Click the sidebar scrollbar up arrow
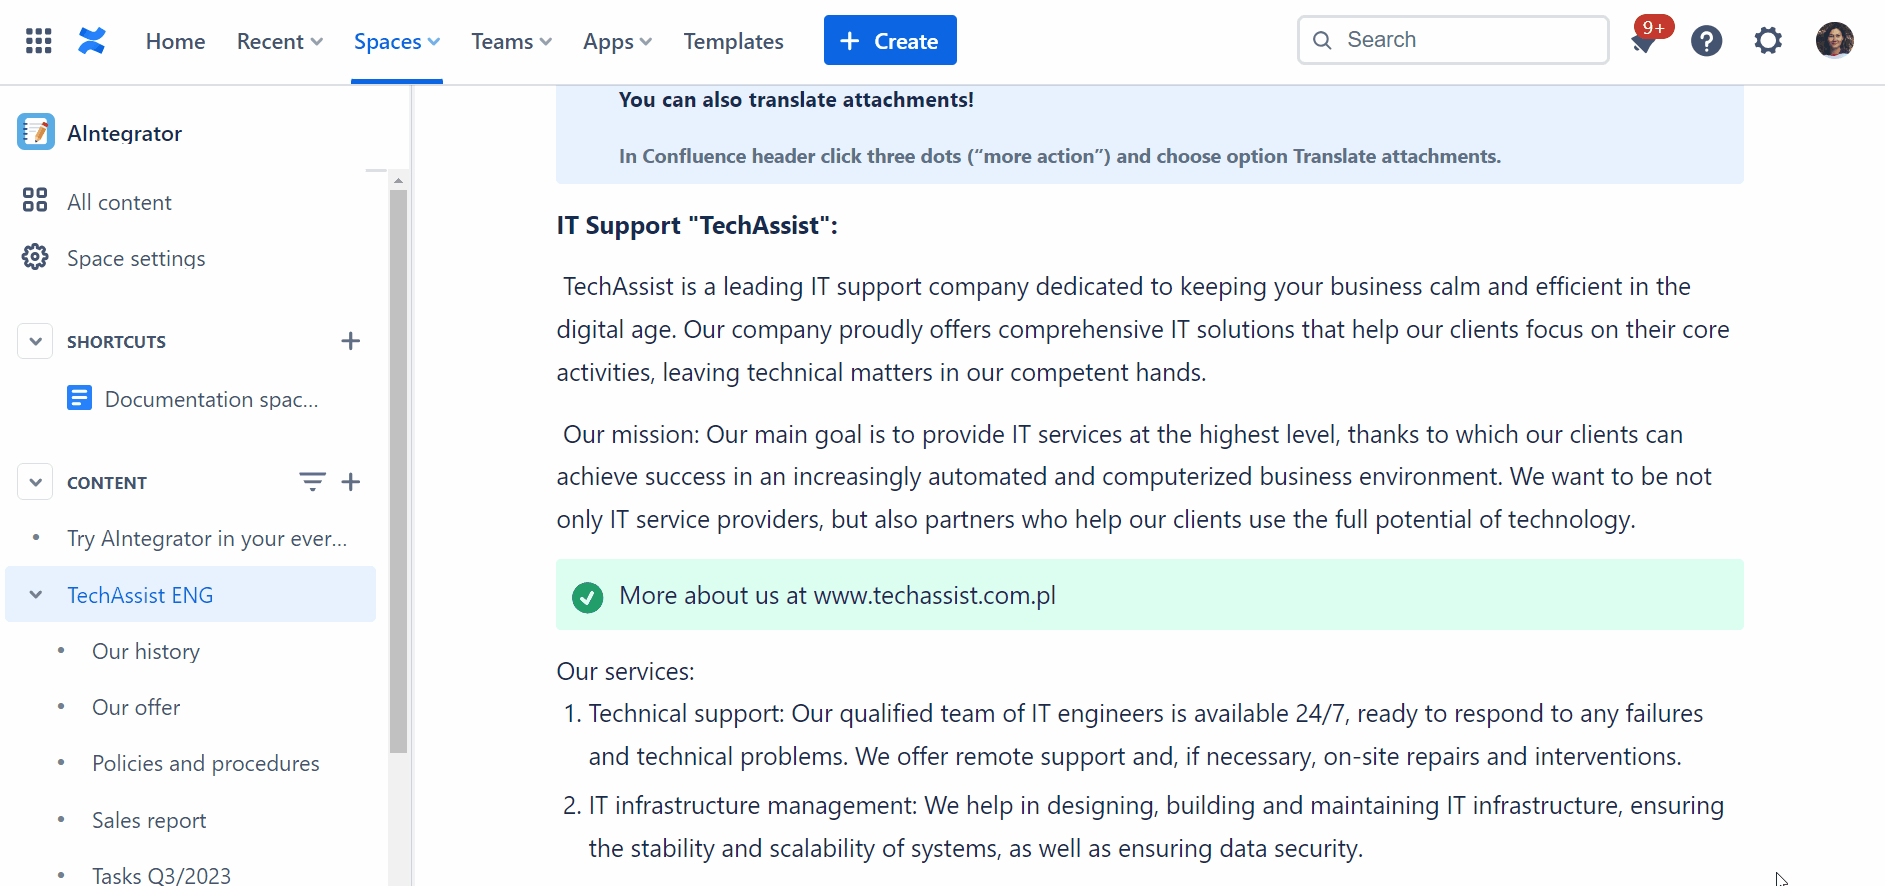This screenshot has height=886, width=1885. (x=398, y=181)
